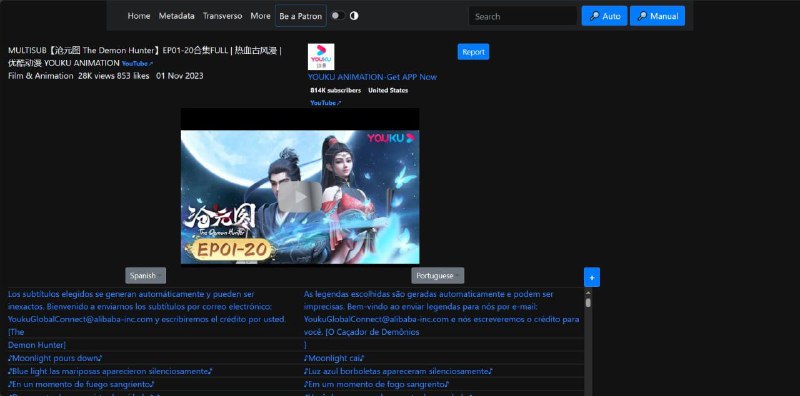Select line 'En un momento de fuego sangriento'
This screenshot has width=800, height=396.
point(82,384)
